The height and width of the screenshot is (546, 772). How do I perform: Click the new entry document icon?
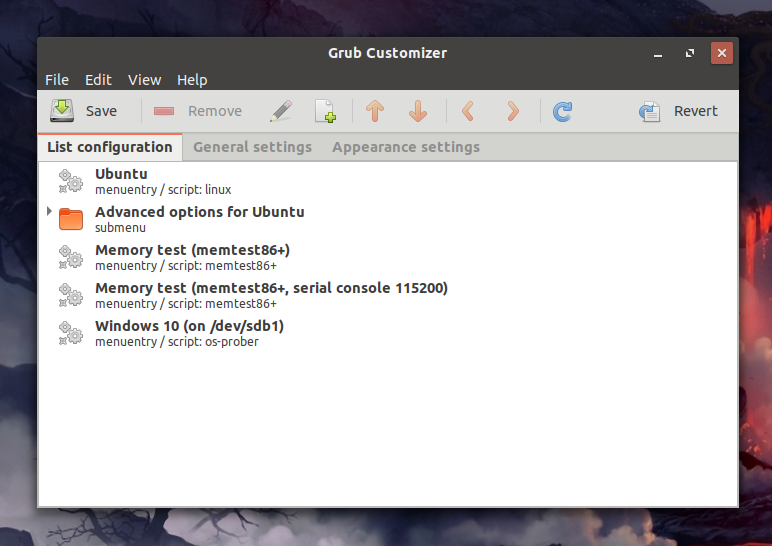(325, 111)
